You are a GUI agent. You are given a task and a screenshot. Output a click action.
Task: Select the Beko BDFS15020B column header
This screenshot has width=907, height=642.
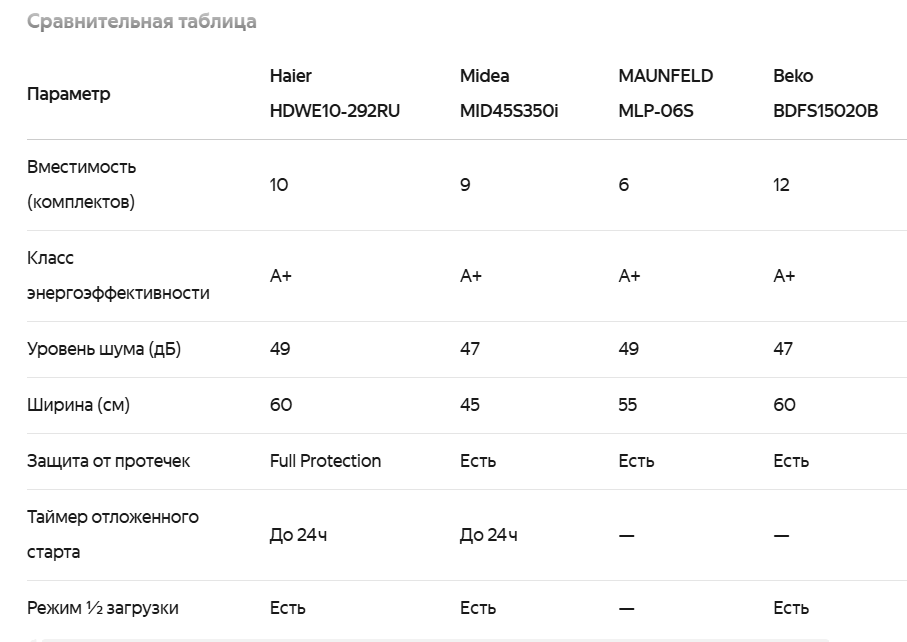[825, 93]
